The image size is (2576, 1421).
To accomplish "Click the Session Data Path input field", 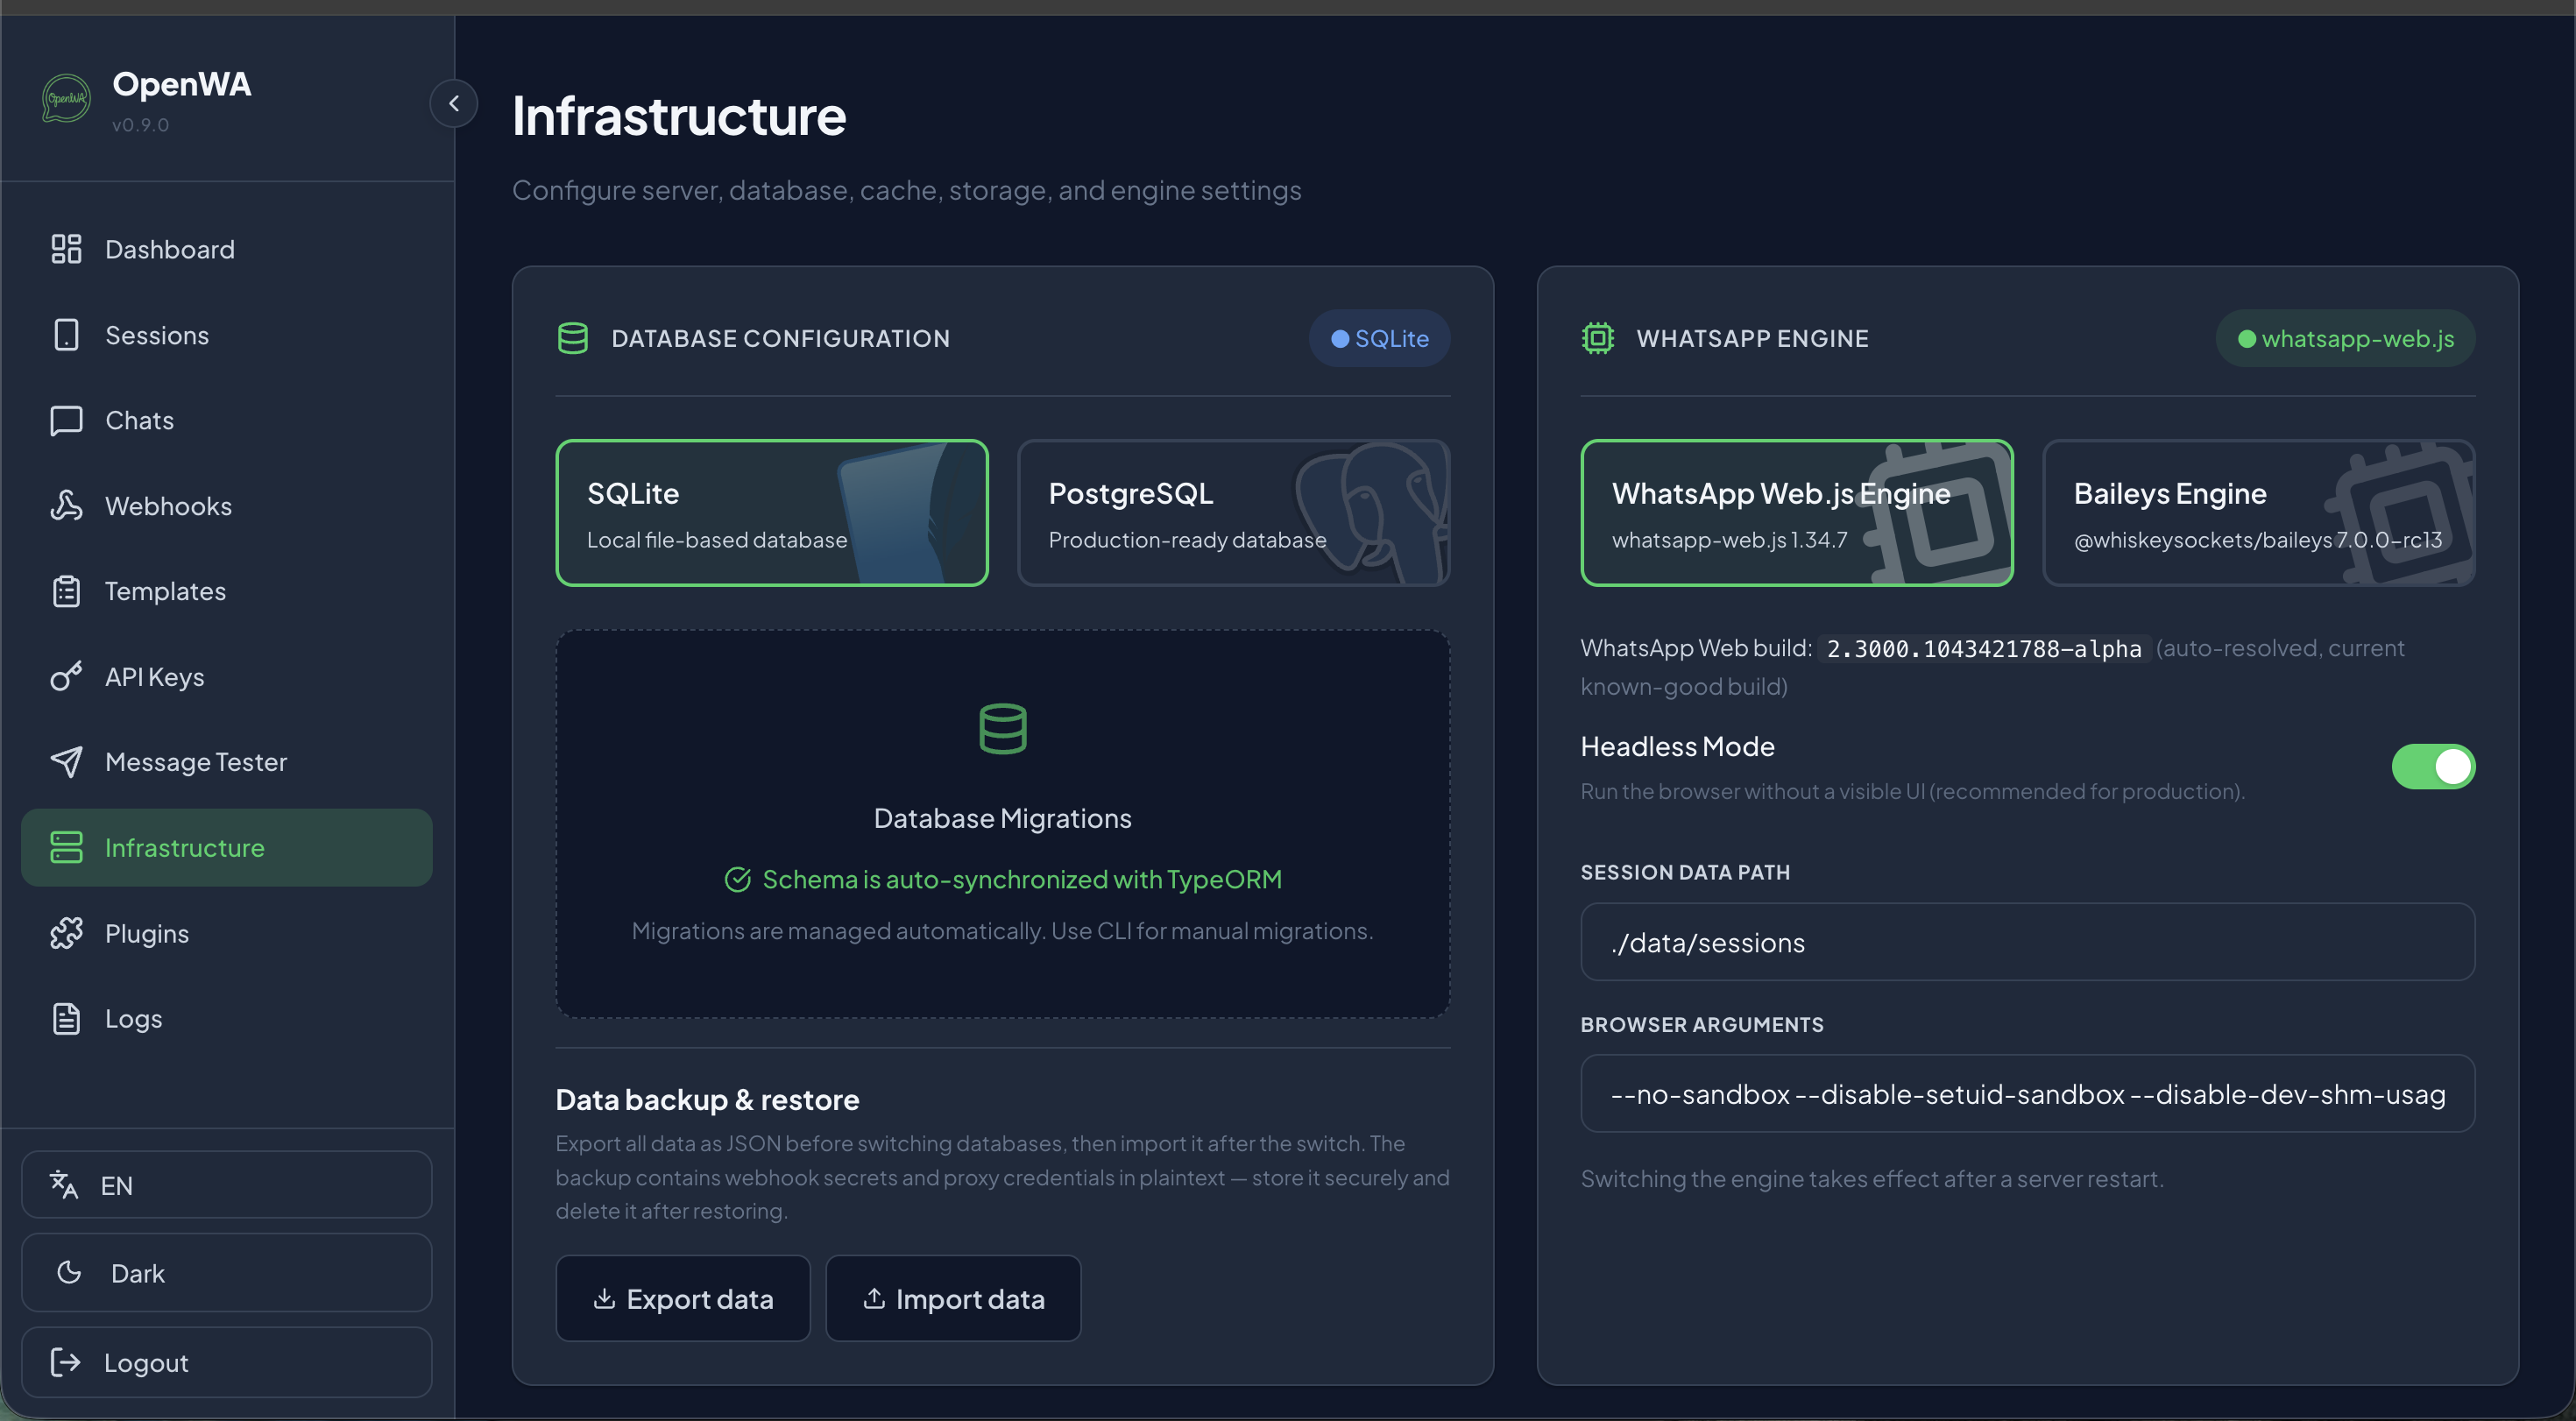I will point(2028,942).
